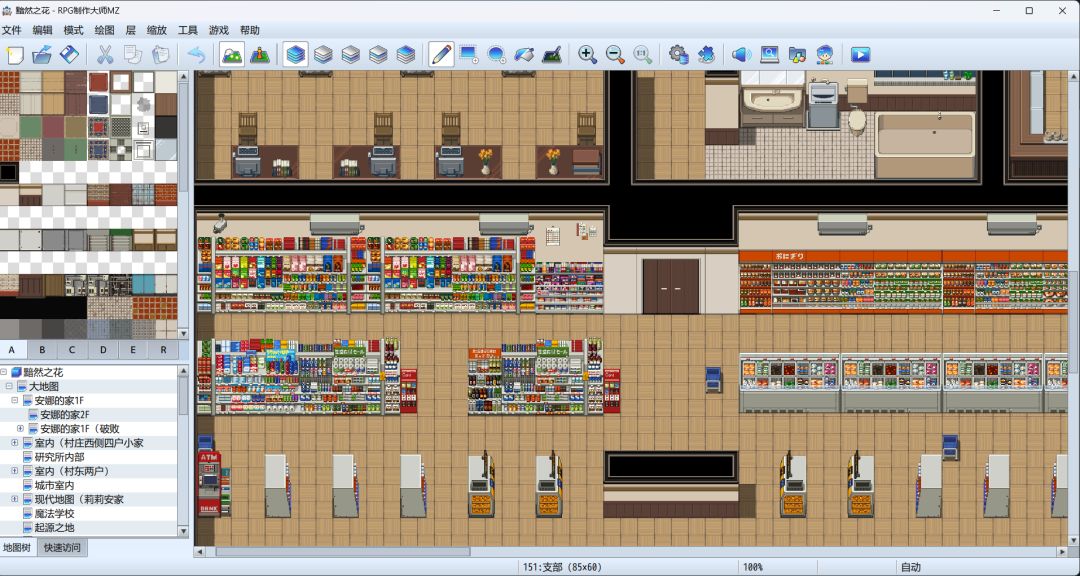The image size is (1080, 576).
Task: Expand the 室内（村东两户） tree node
Action: pos(14,471)
